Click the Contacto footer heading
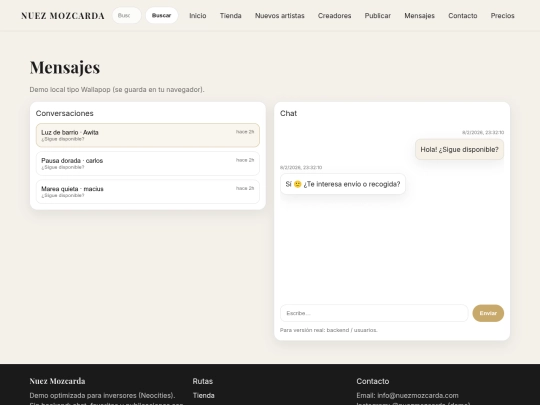Viewport: 540px width, 405px height. click(x=373, y=381)
